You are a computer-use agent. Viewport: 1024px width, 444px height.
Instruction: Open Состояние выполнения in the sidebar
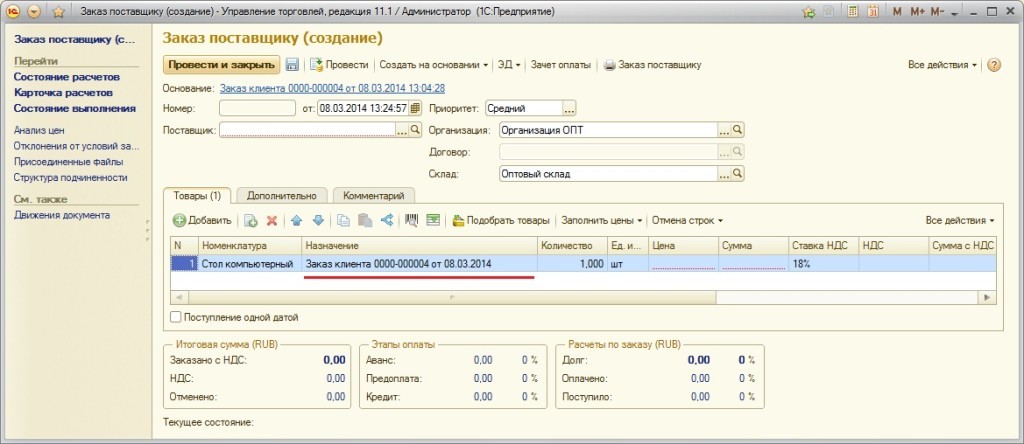tap(75, 108)
